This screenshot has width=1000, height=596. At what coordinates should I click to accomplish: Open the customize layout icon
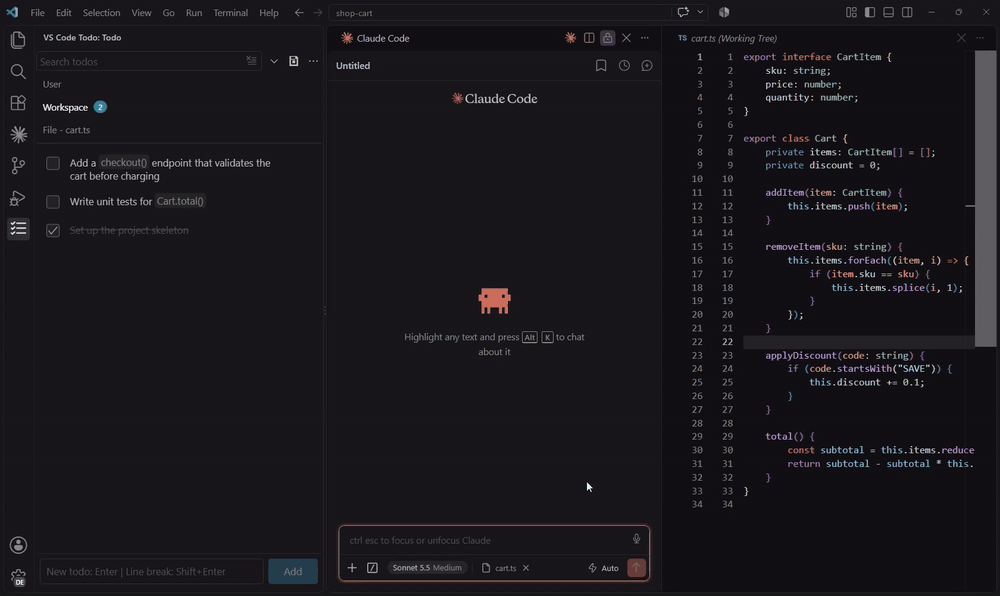click(x=851, y=12)
